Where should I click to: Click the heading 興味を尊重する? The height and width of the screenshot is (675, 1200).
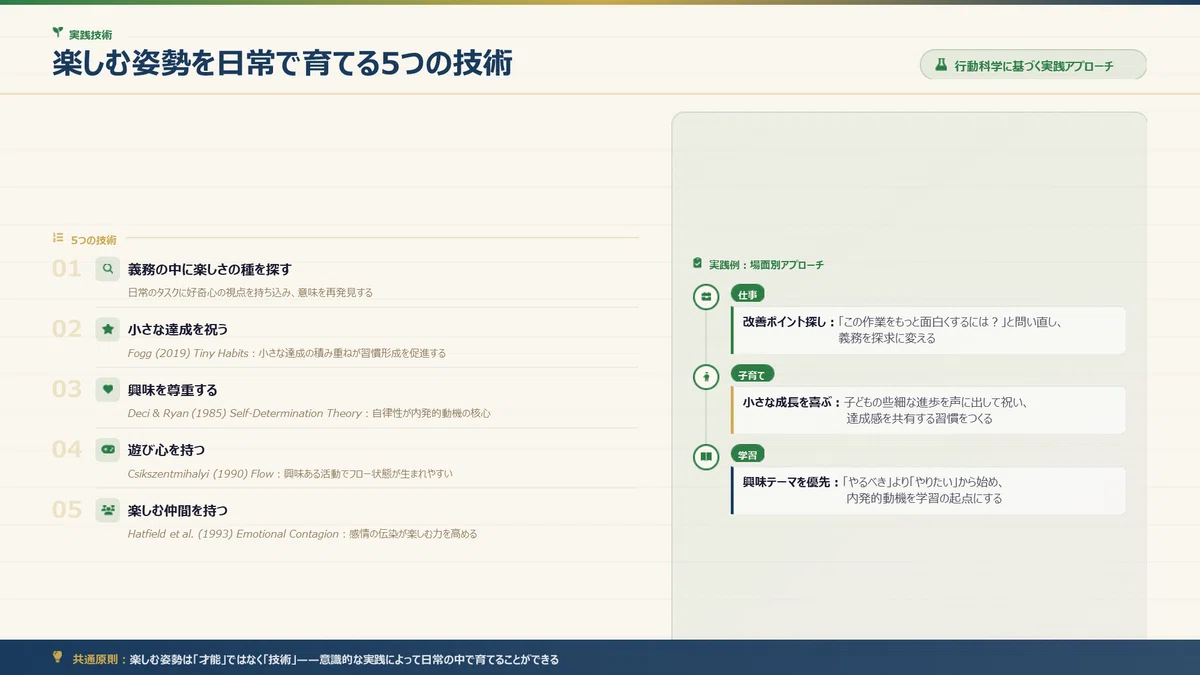click(x=172, y=389)
